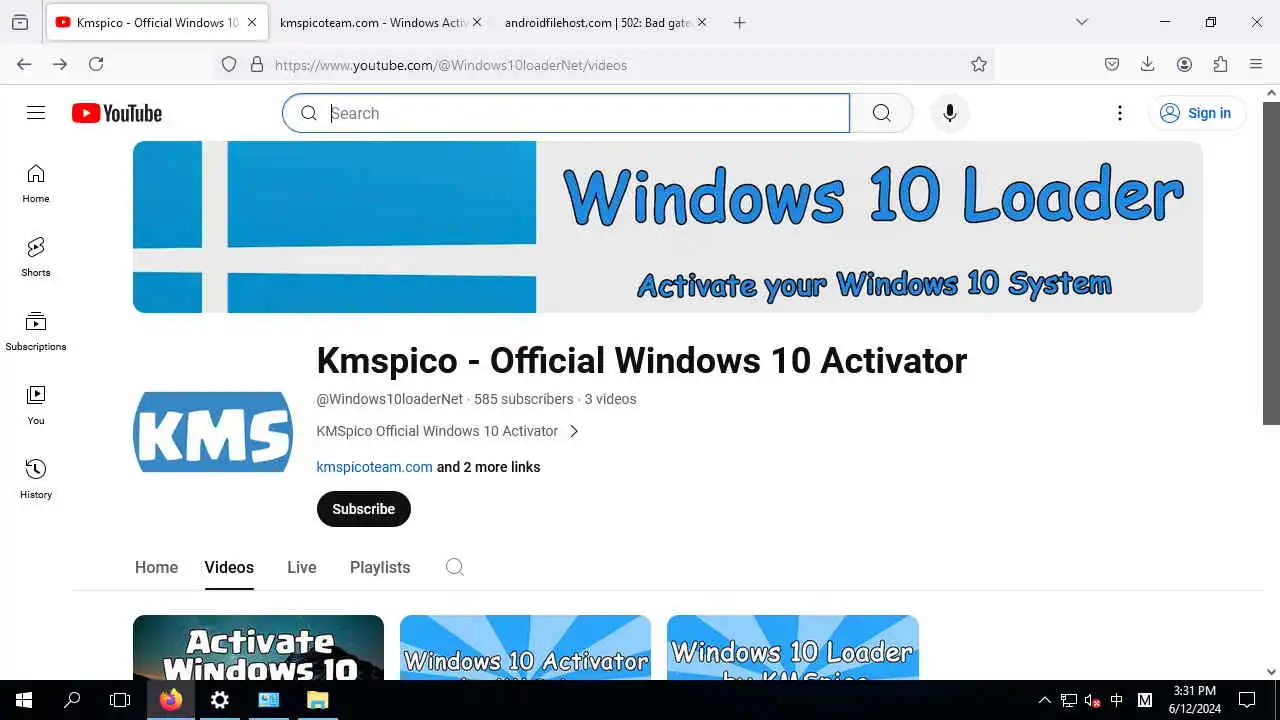Open the kmspicoteam.com channel link

(x=374, y=467)
